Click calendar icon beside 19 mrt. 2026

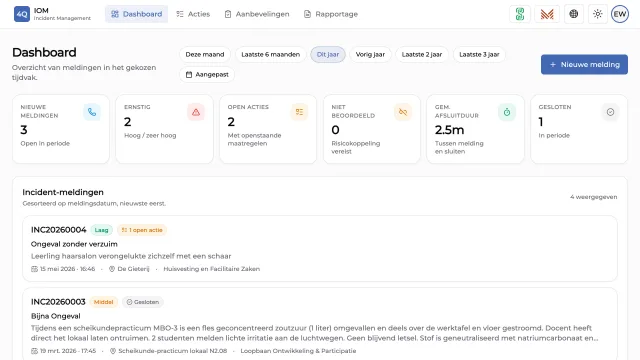pos(34,351)
